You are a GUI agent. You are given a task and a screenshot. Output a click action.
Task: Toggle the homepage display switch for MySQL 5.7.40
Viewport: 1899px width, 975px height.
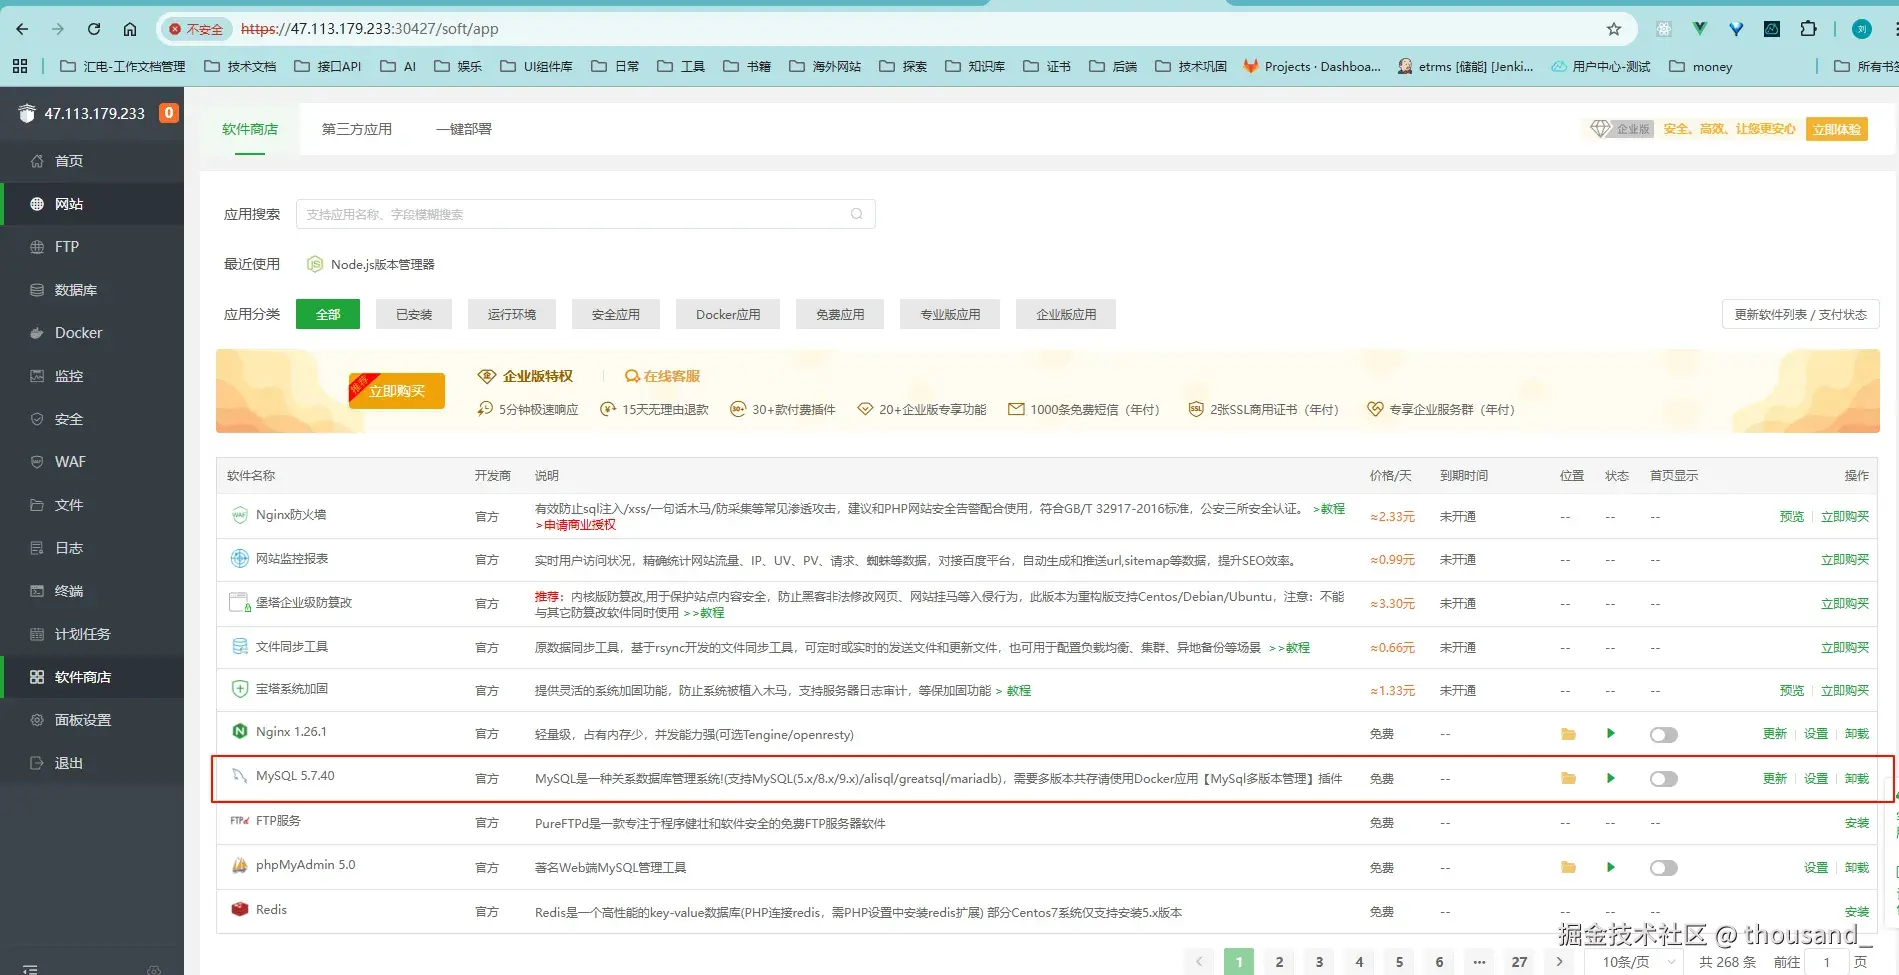pos(1663,778)
